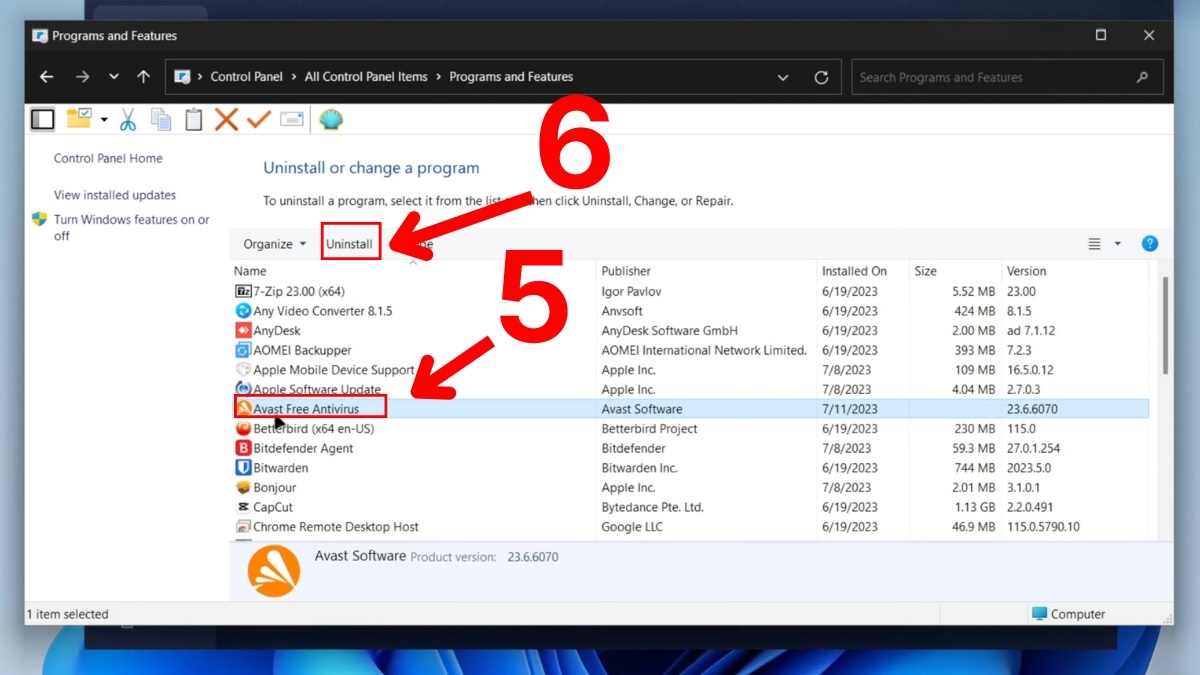Click the Copy icon in toolbar
1200x675 pixels.
click(x=160, y=120)
